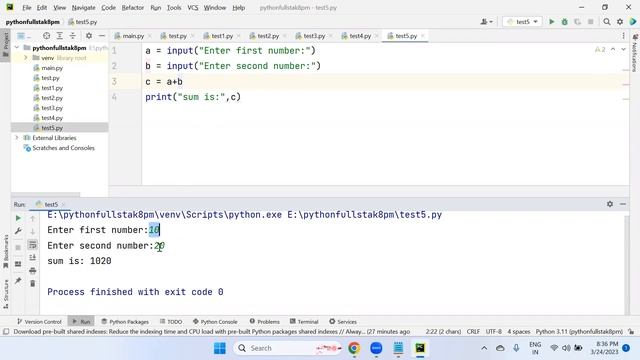Open the user account icon menu
Image resolution: width=640 pixels, height=360 pixels.
pos(486,22)
